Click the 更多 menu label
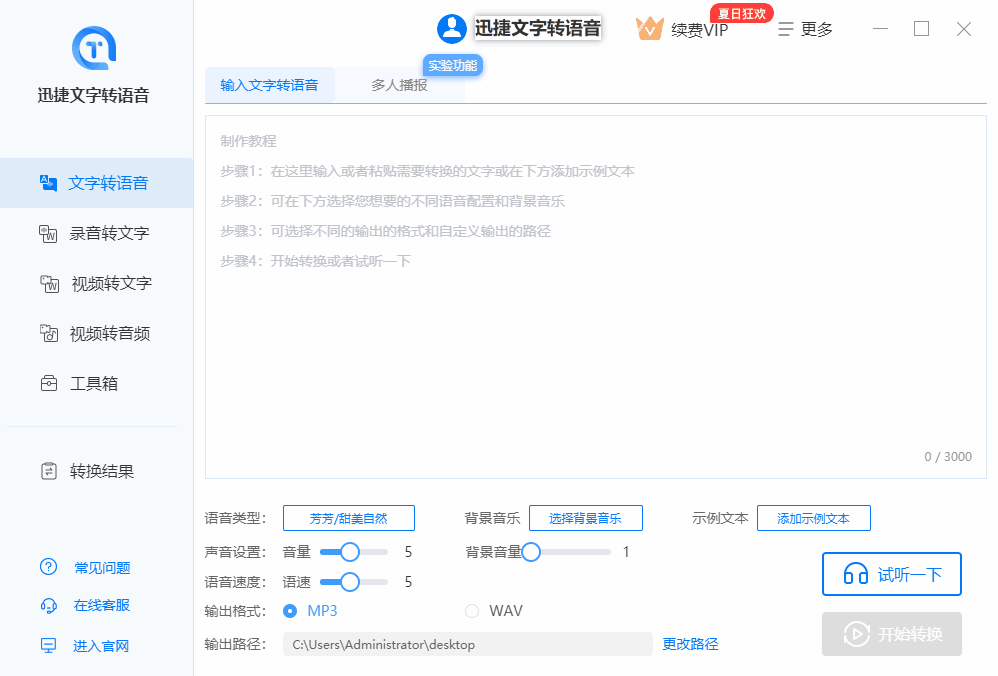998x676 pixels. pyautogui.click(x=817, y=29)
